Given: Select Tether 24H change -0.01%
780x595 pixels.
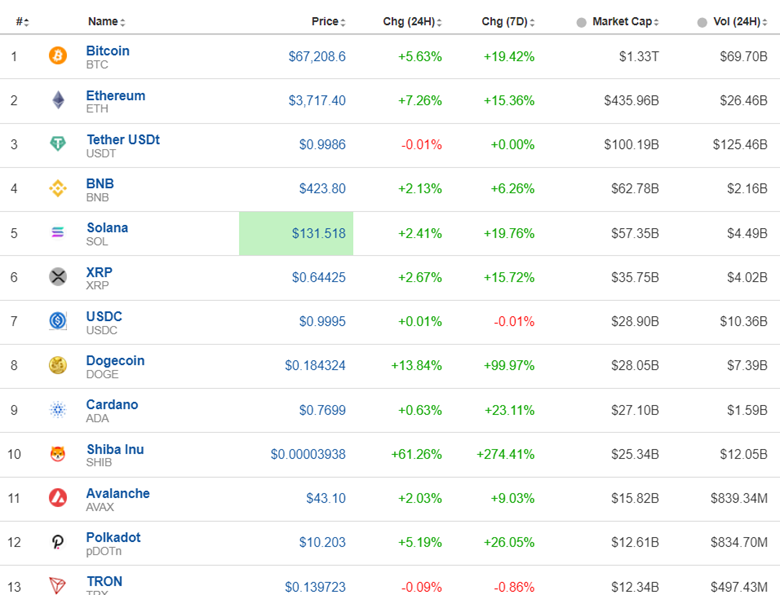Looking at the screenshot, I should (421, 145).
